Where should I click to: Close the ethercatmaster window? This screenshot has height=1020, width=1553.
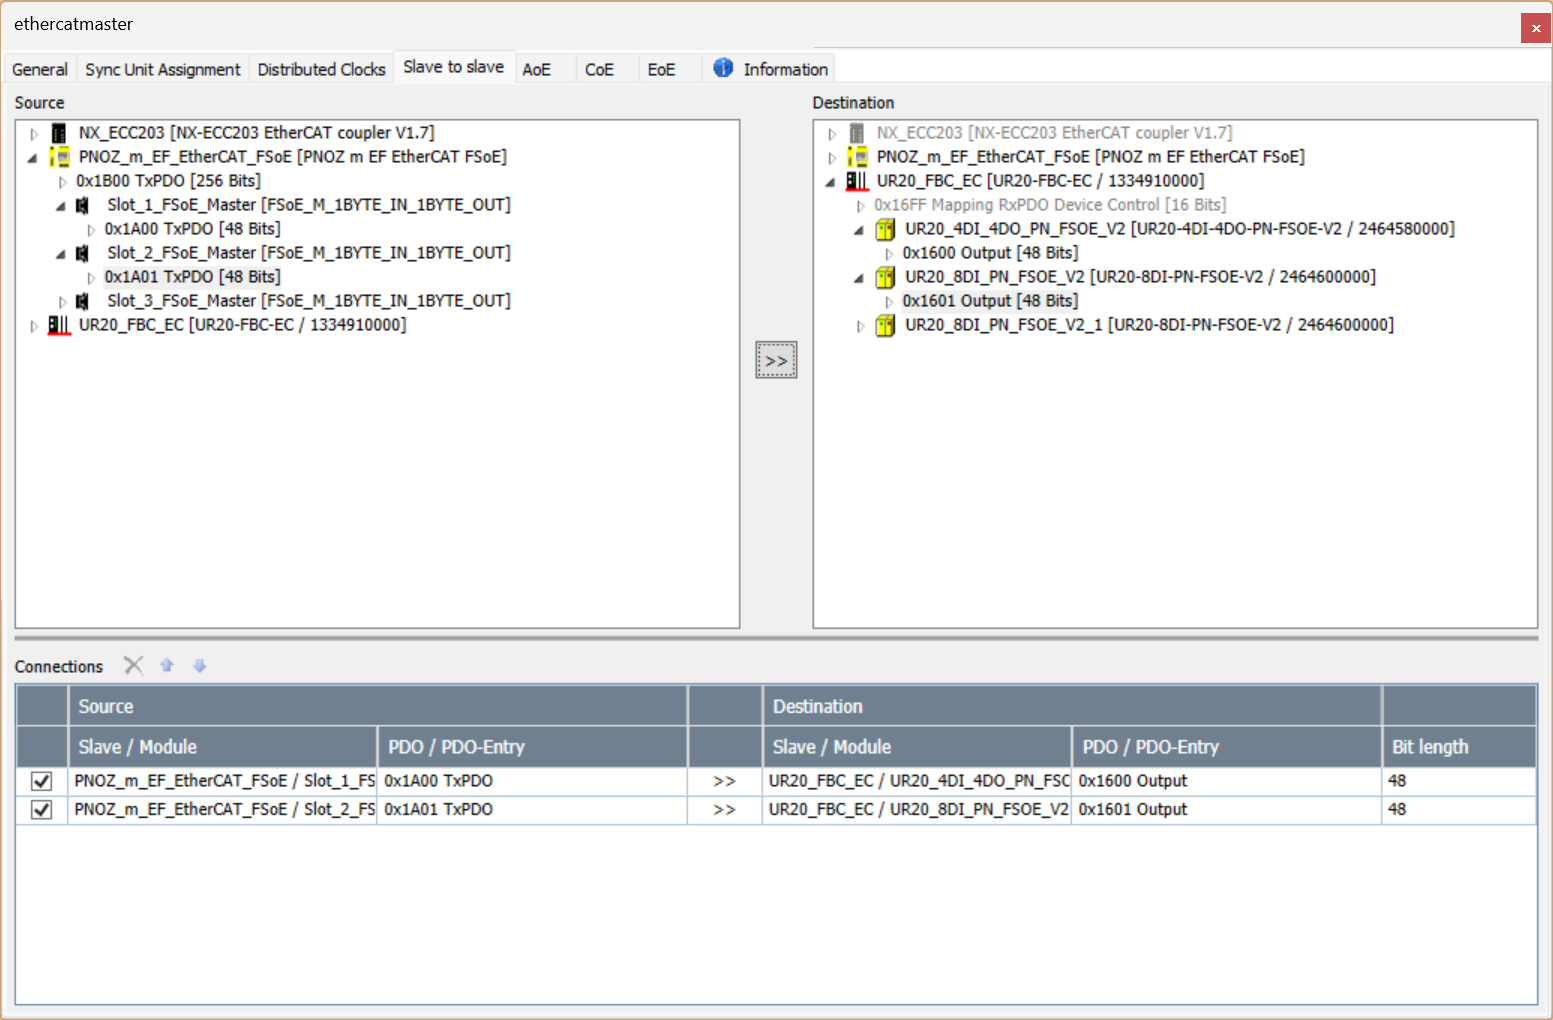pyautogui.click(x=1536, y=28)
